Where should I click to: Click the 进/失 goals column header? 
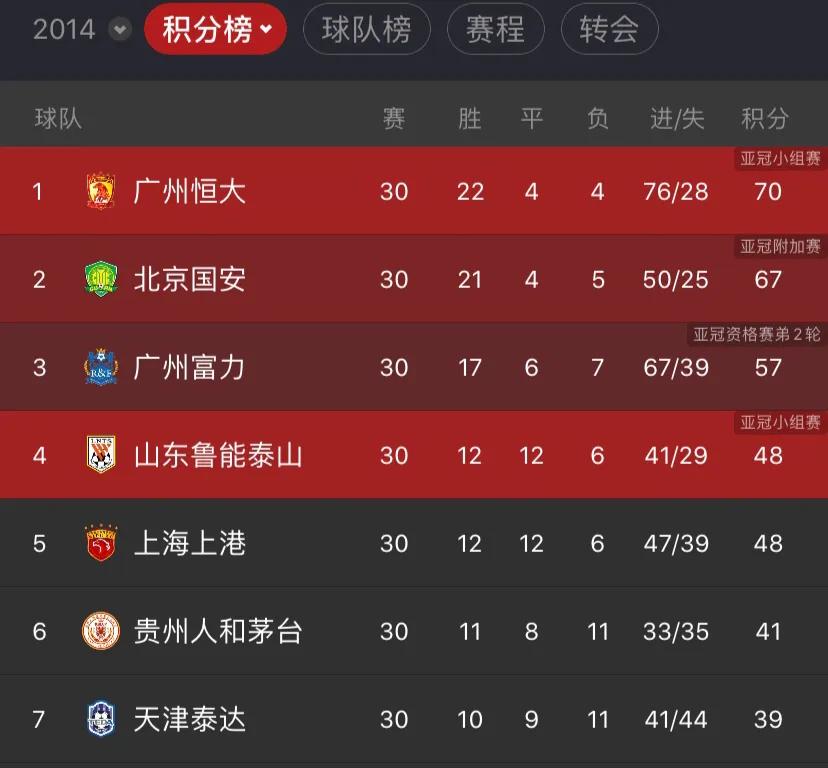pos(677,119)
